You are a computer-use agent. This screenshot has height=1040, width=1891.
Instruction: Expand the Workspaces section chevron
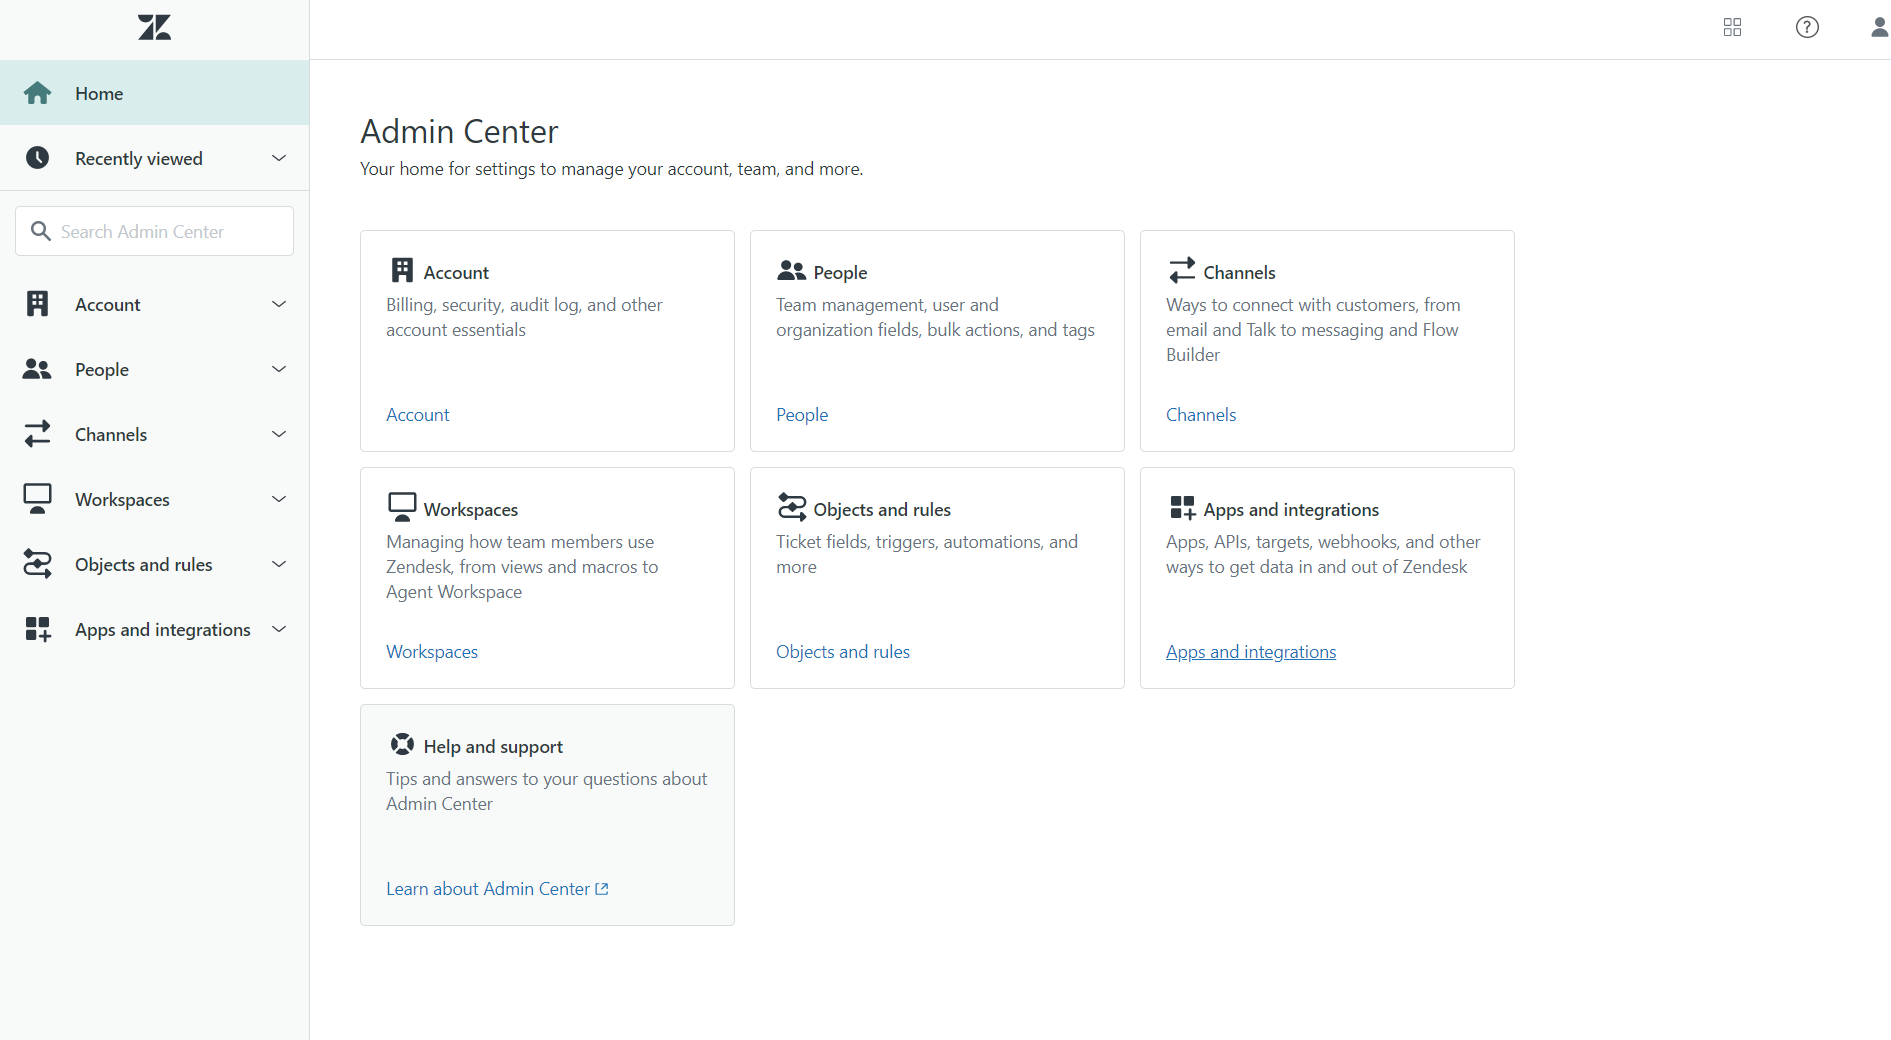(x=279, y=499)
